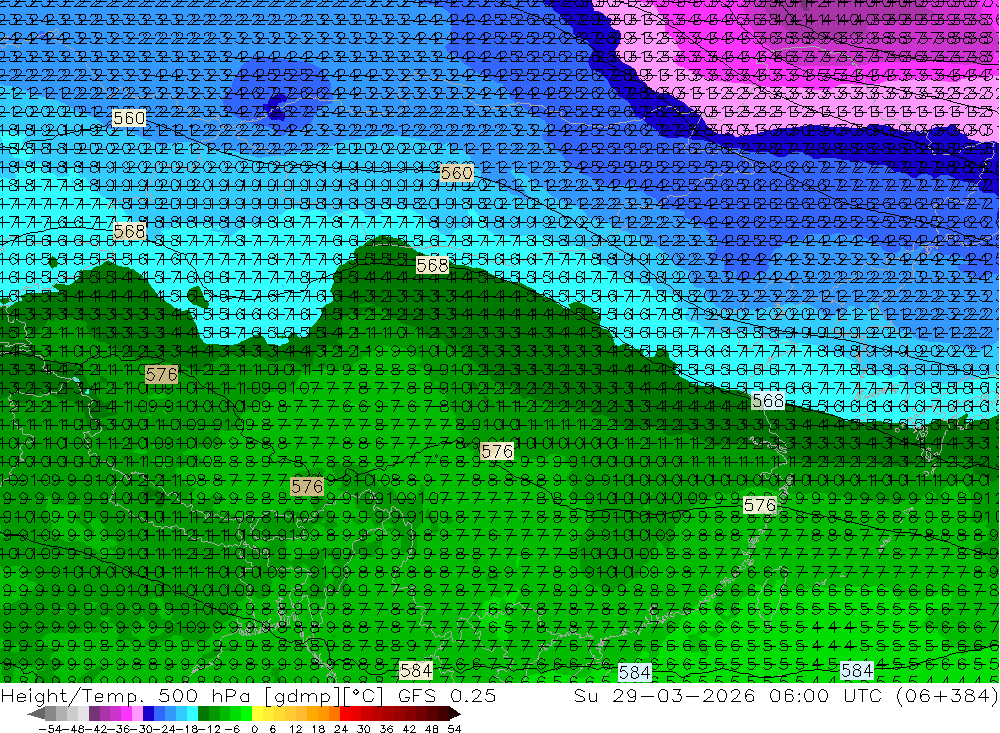Select the first yellow swatch right of 0
The height and width of the screenshot is (733, 1000).
tap(257, 713)
